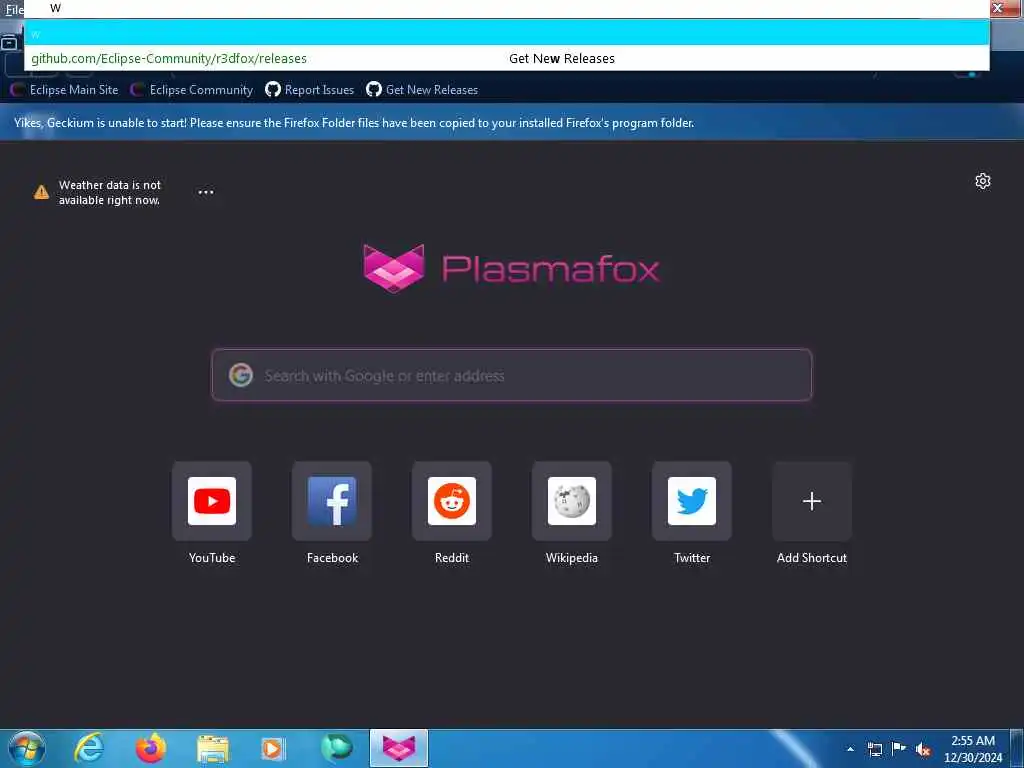
Task: Click the Add Shortcut plus tile
Action: 812,501
